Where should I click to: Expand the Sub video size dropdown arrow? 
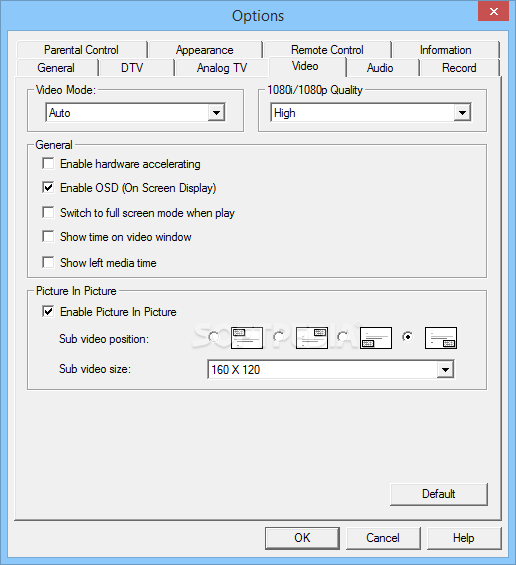point(445,369)
